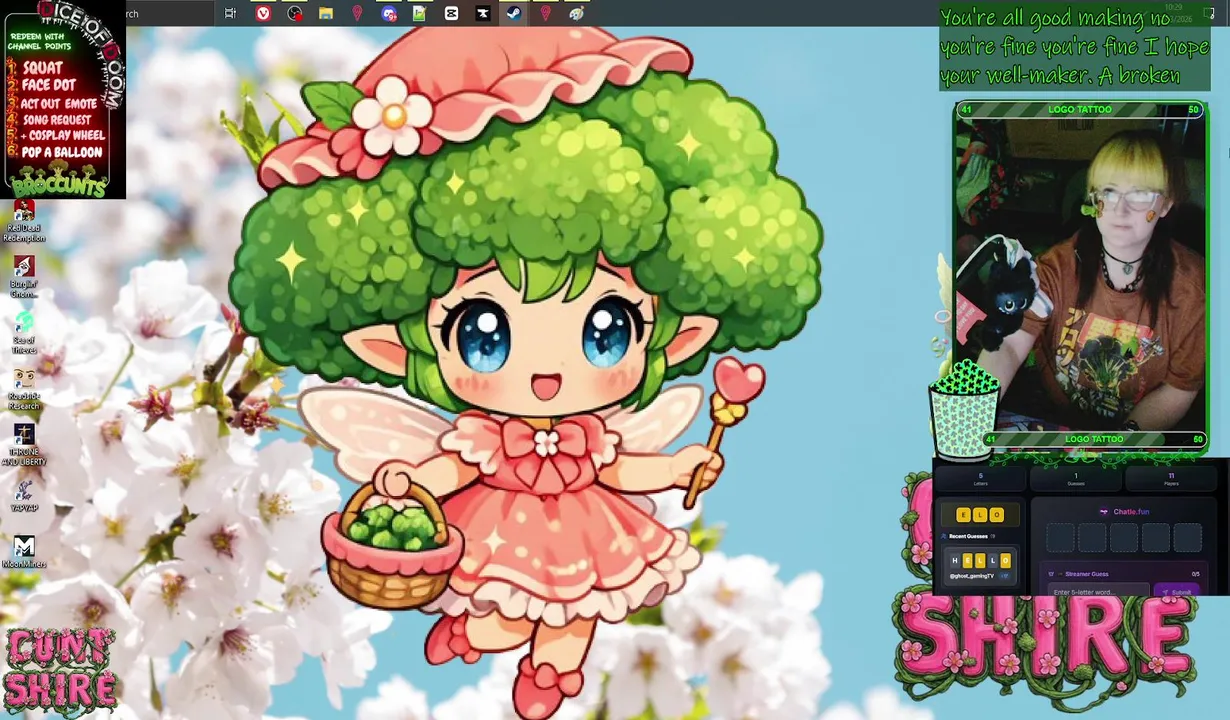Click the Recent Guesses heading
1230x720 pixels.
point(968,536)
